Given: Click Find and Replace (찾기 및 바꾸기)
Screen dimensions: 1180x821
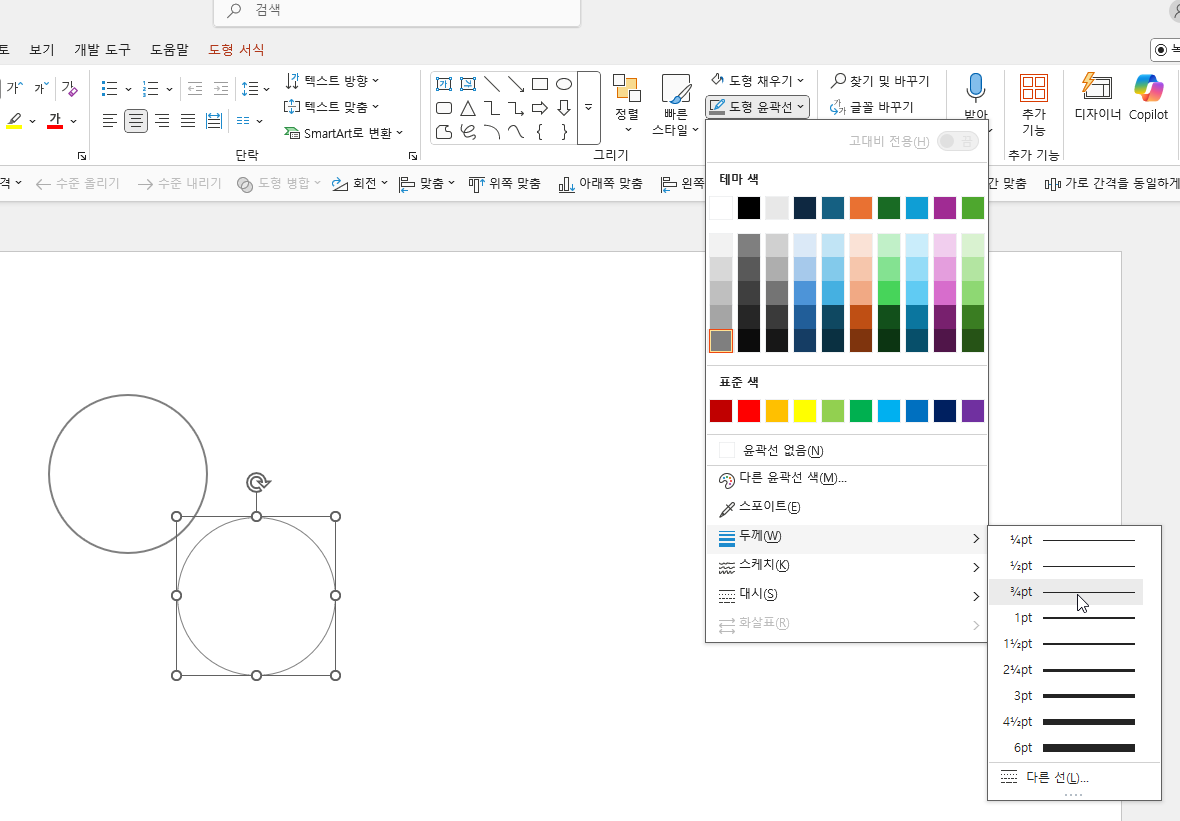Looking at the screenshot, I should tap(880, 81).
